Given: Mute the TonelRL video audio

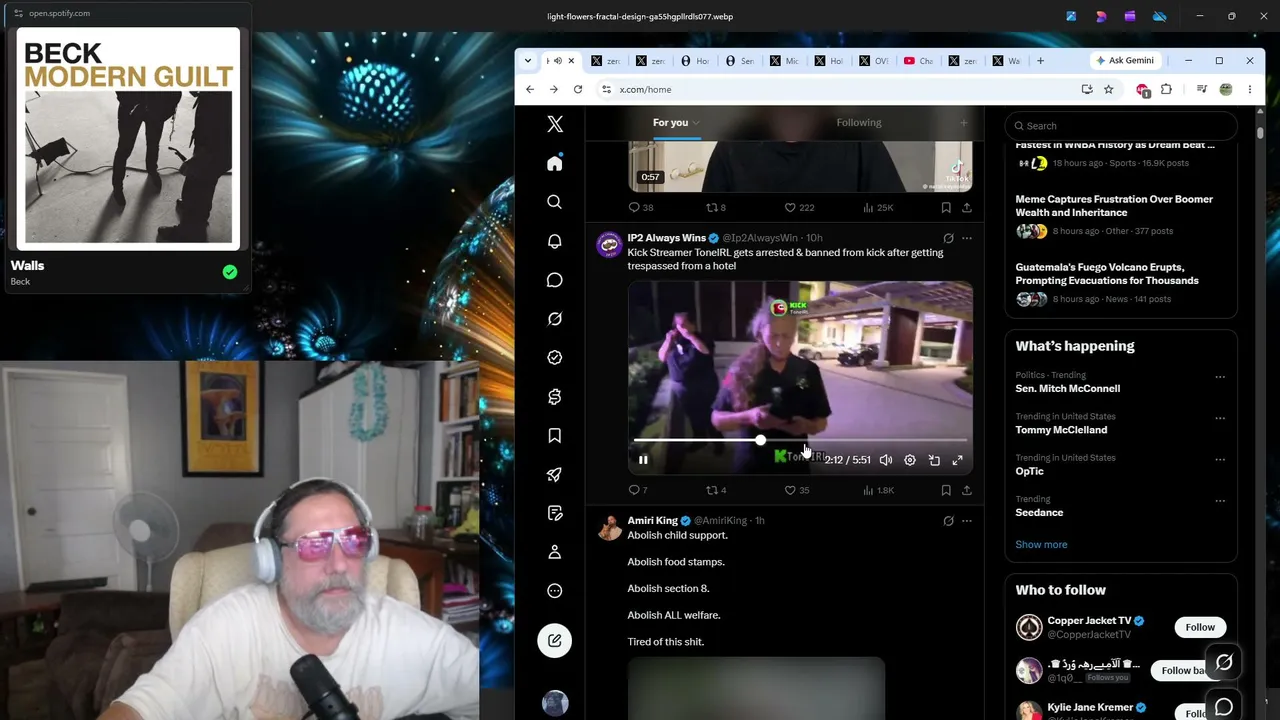Looking at the screenshot, I should point(886,460).
